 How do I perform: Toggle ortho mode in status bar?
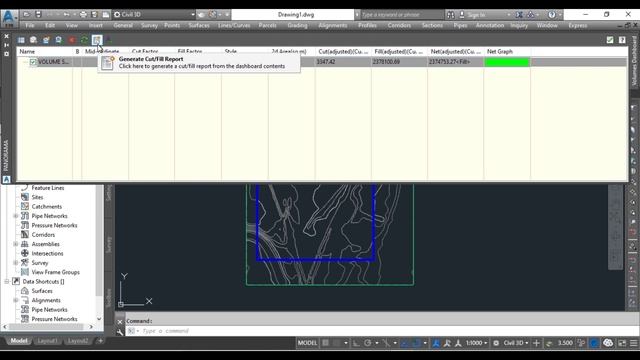point(356,343)
